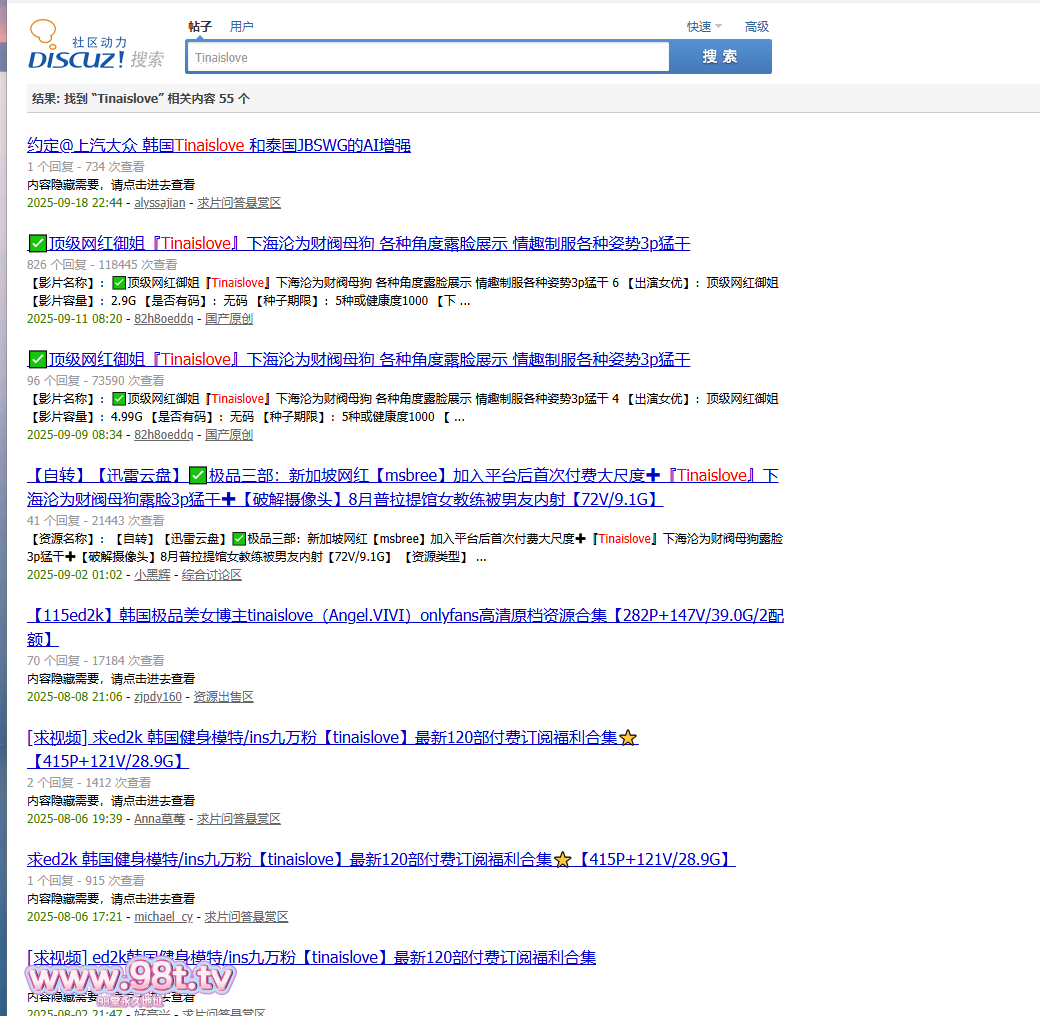Image resolution: width=1040 pixels, height=1016 pixels.
Task: Open author alyssajian's profile
Action: (160, 203)
